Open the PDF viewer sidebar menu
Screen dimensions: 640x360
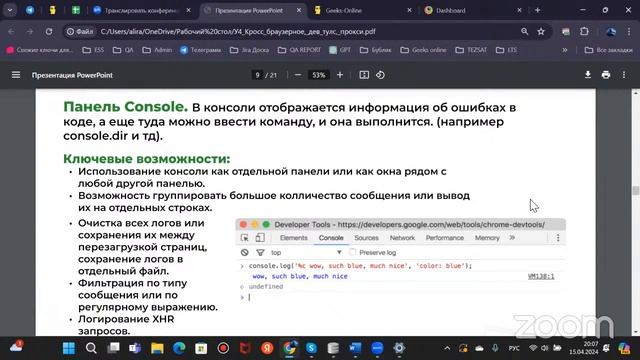point(16,75)
